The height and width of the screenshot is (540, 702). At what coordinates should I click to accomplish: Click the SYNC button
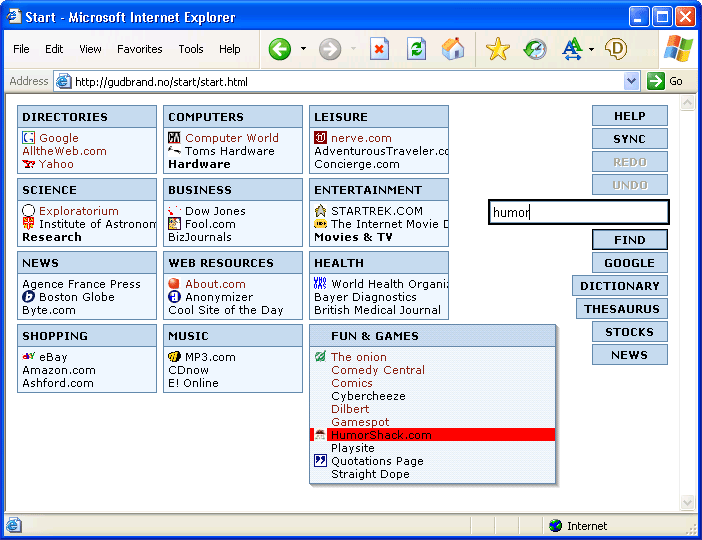(629, 139)
